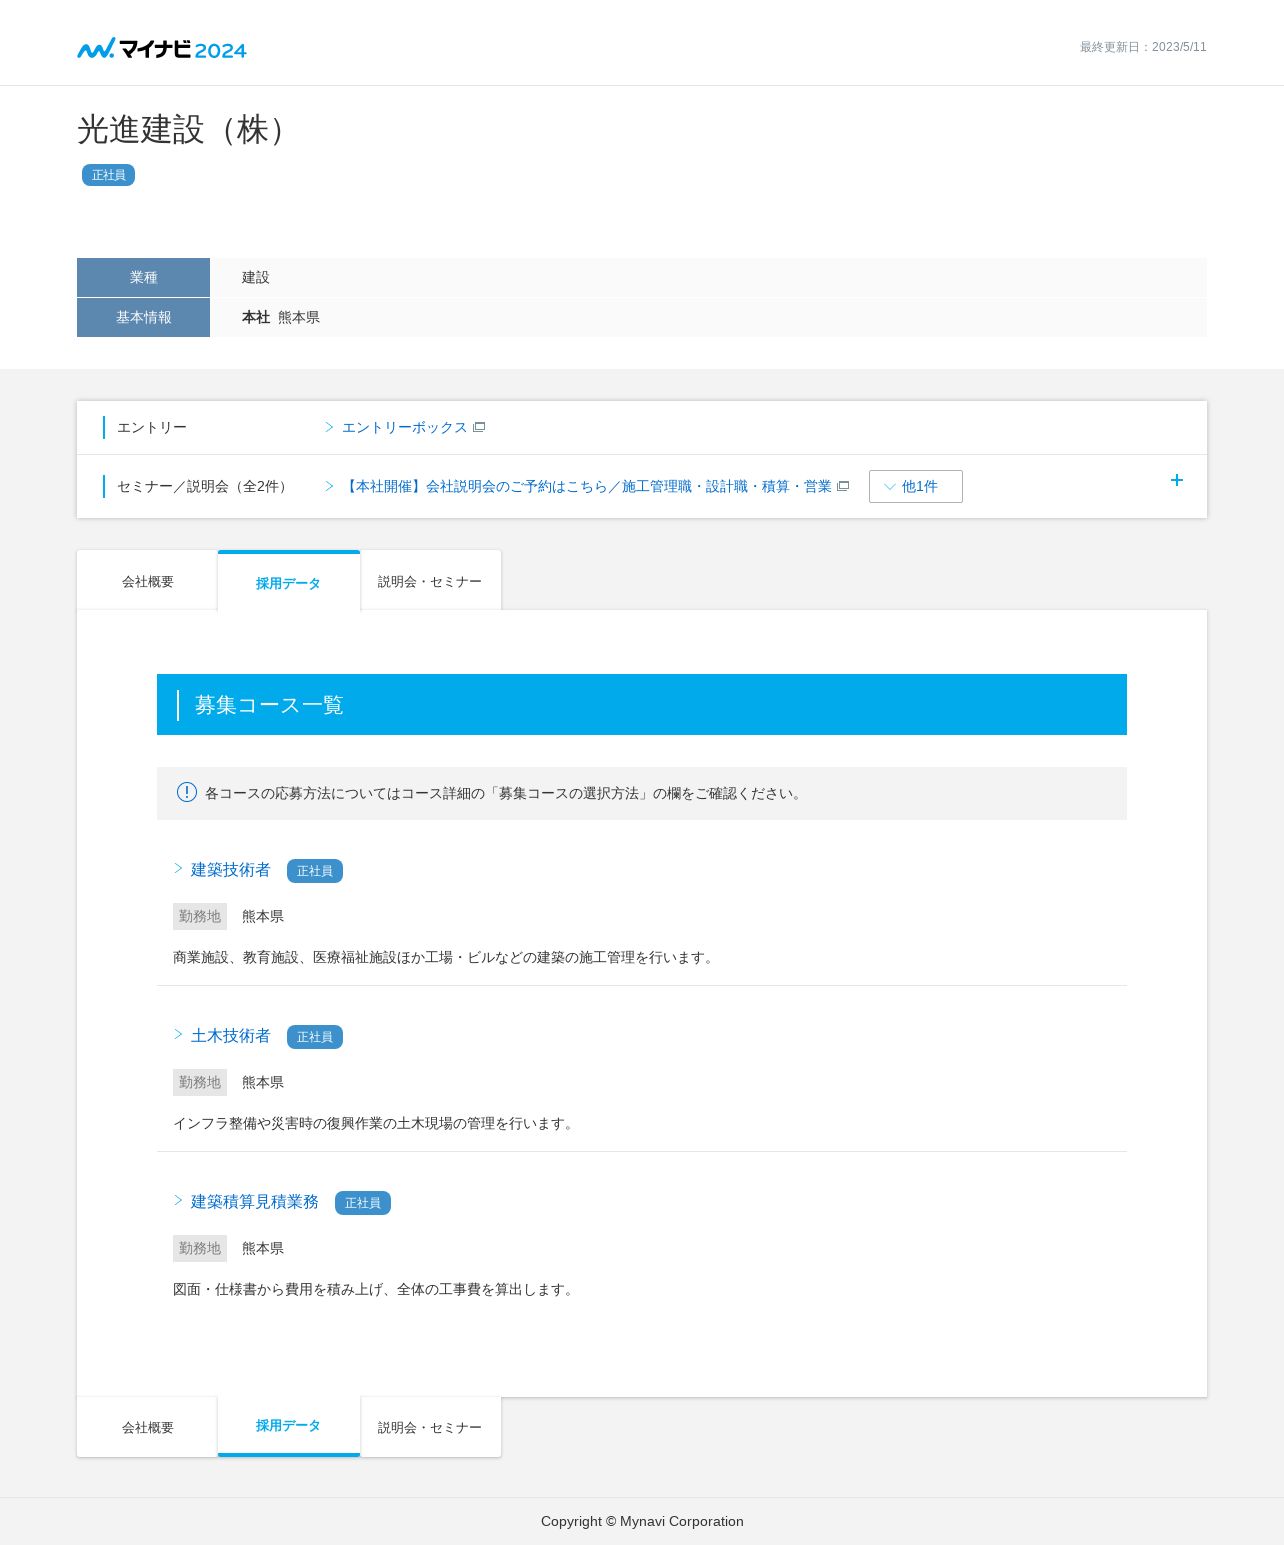The image size is (1284, 1545).
Task: Click description 商業施設、教育施設… text
Action: [x=446, y=957]
